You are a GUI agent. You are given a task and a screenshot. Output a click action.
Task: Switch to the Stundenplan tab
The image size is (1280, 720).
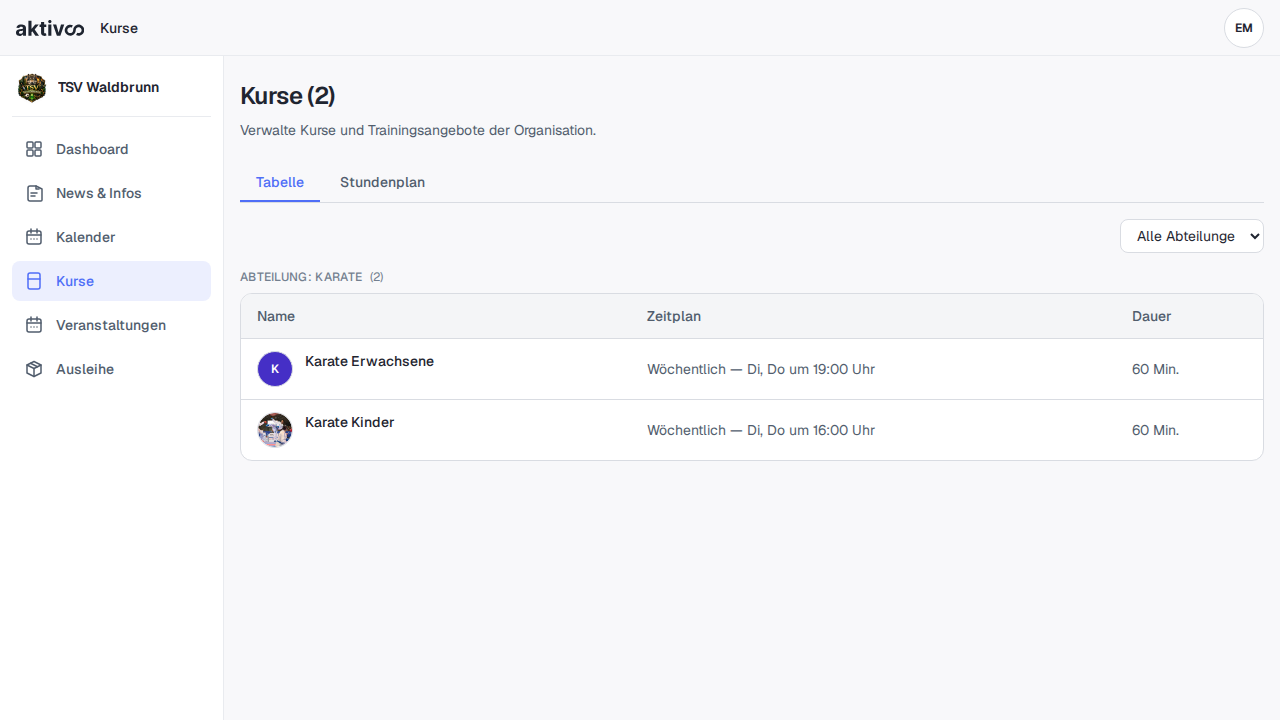click(x=382, y=183)
